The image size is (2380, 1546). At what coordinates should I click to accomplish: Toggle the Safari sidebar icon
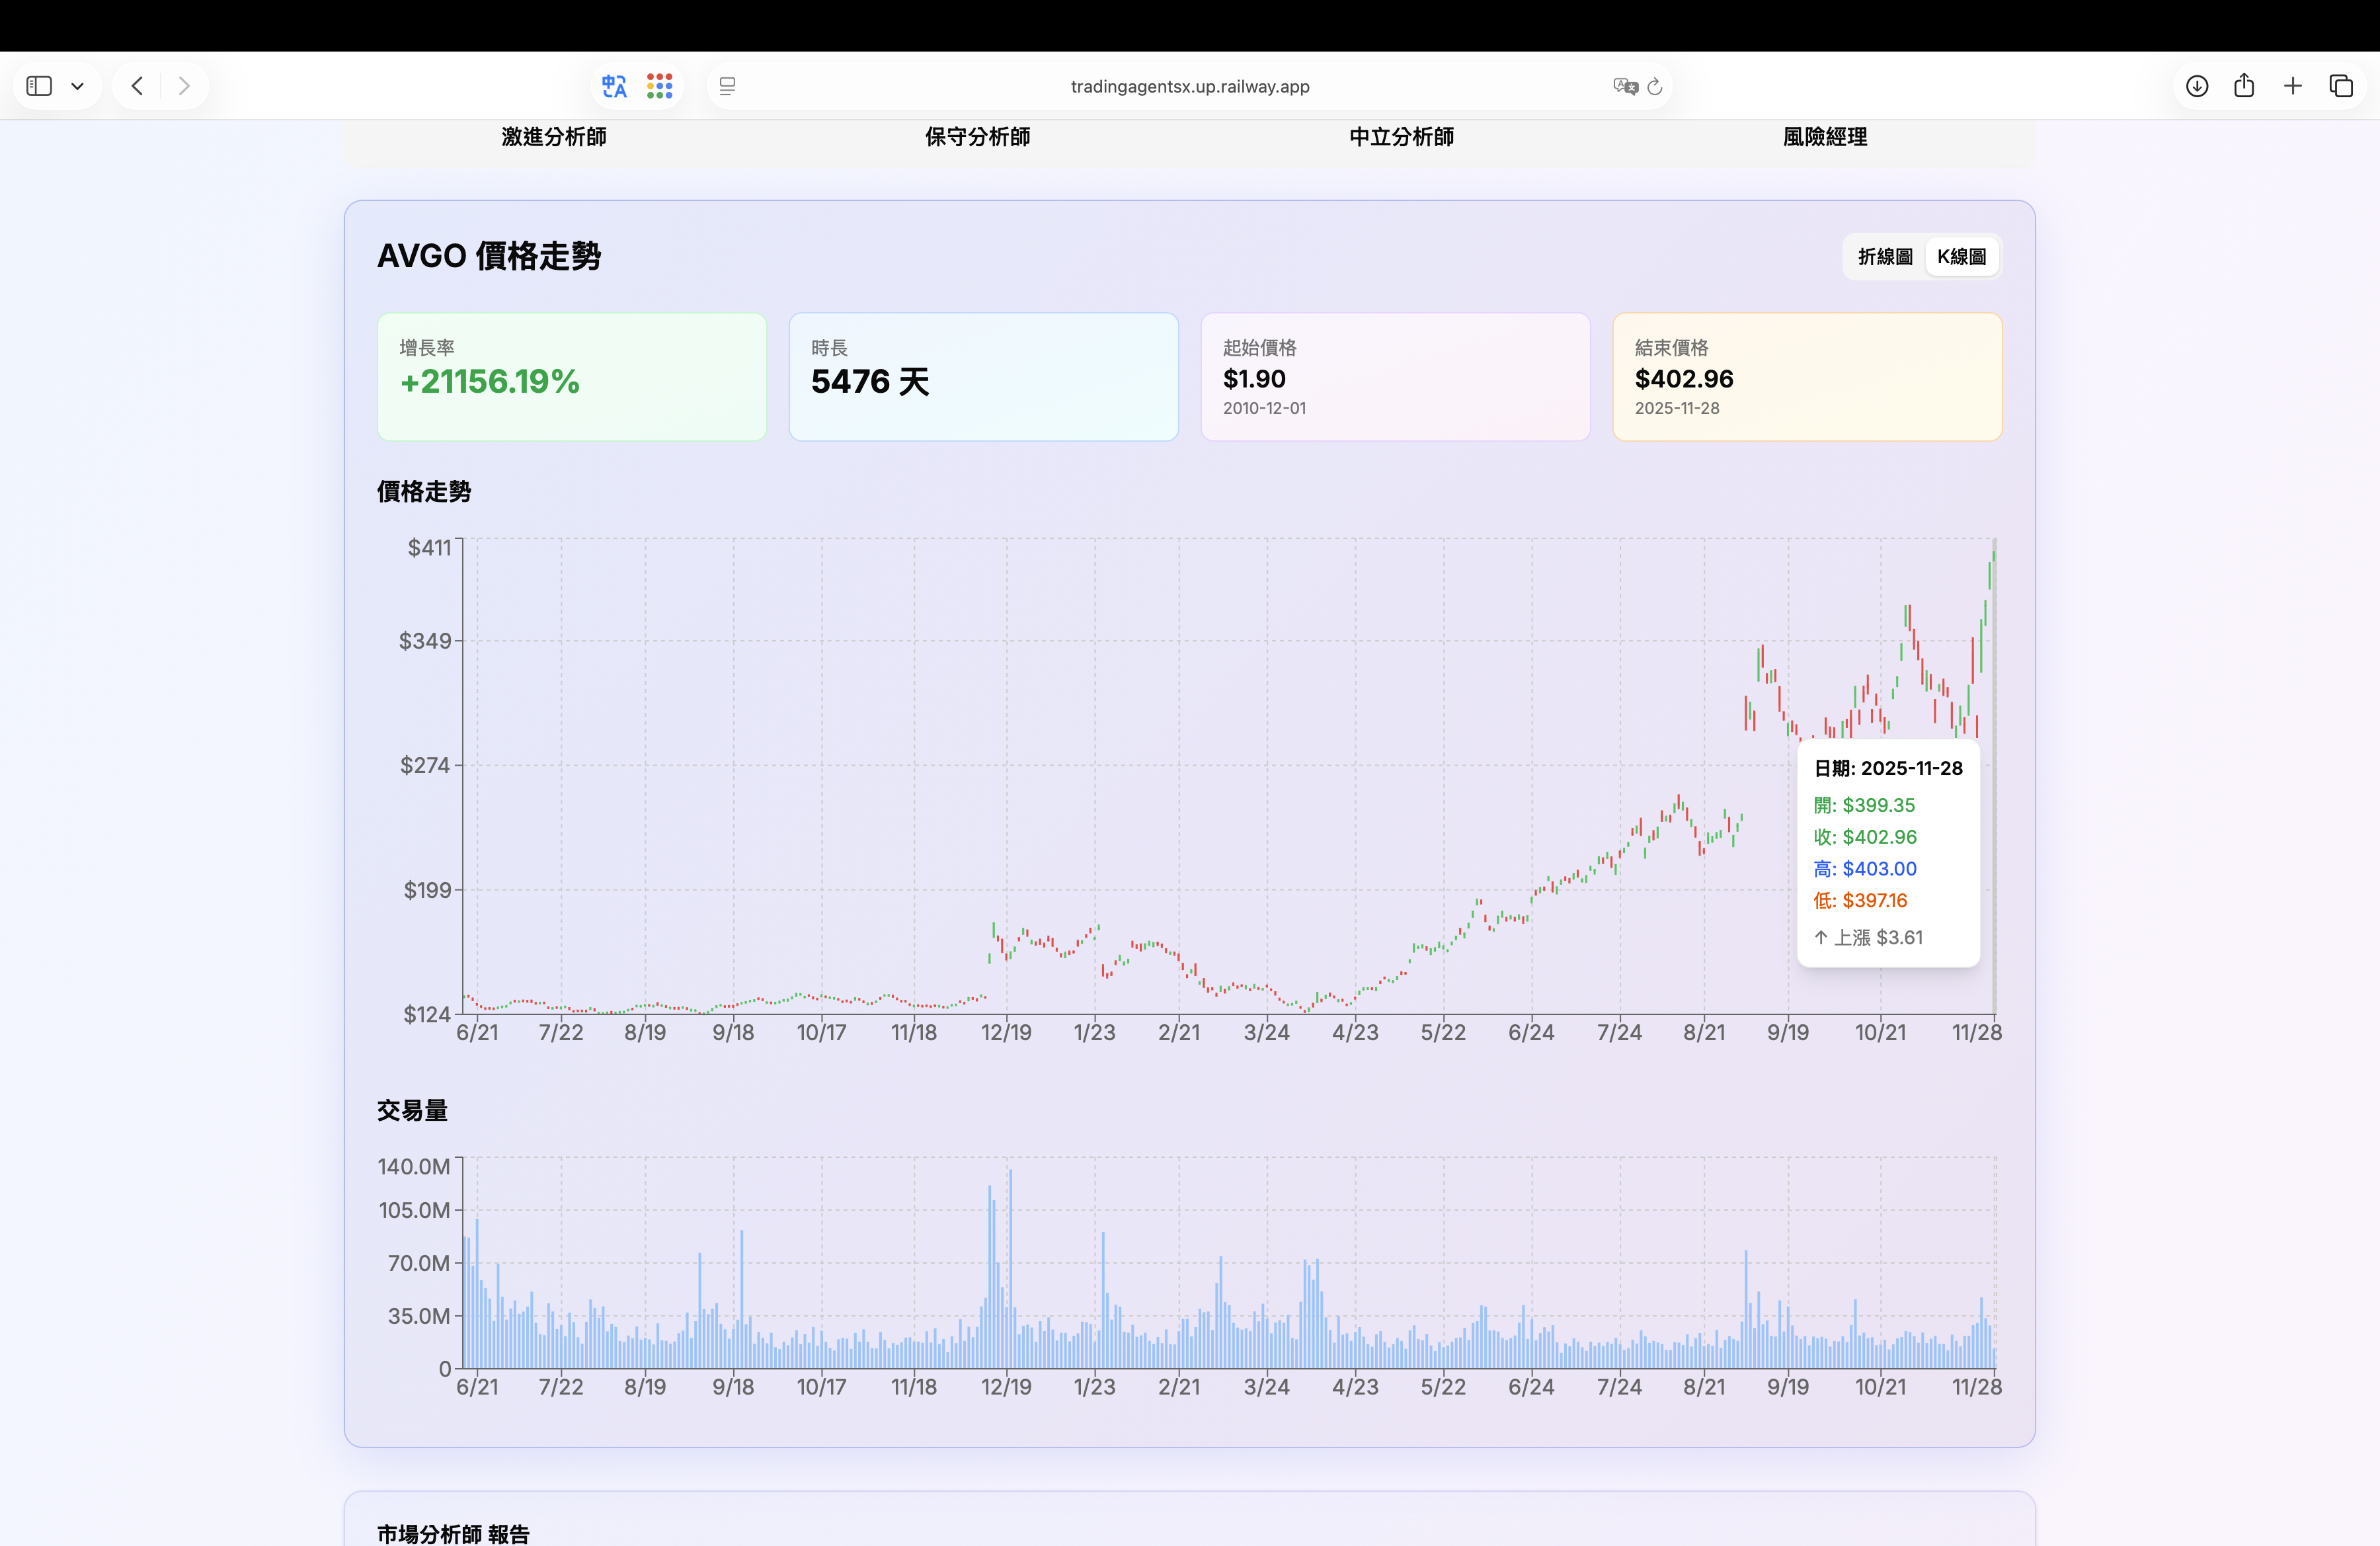pyautogui.click(x=39, y=86)
